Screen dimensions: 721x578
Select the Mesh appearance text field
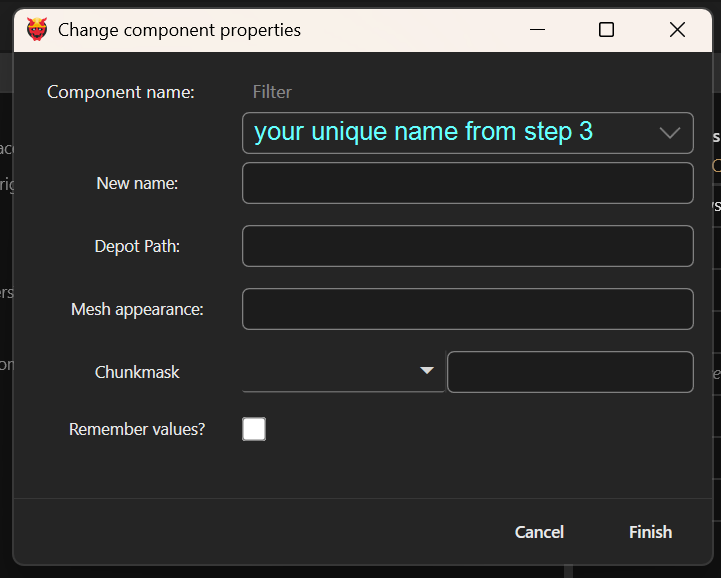tap(467, 309)
